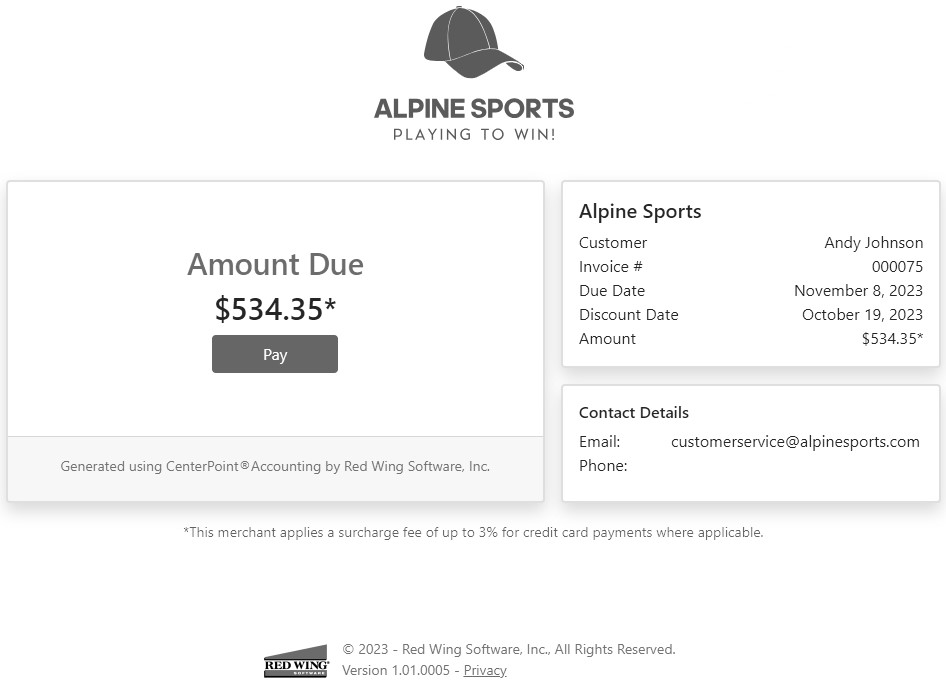946x690 pixels.
Task: Click the Amount value in invoice details
Action: pyautogui.click(x=892, y=338)
